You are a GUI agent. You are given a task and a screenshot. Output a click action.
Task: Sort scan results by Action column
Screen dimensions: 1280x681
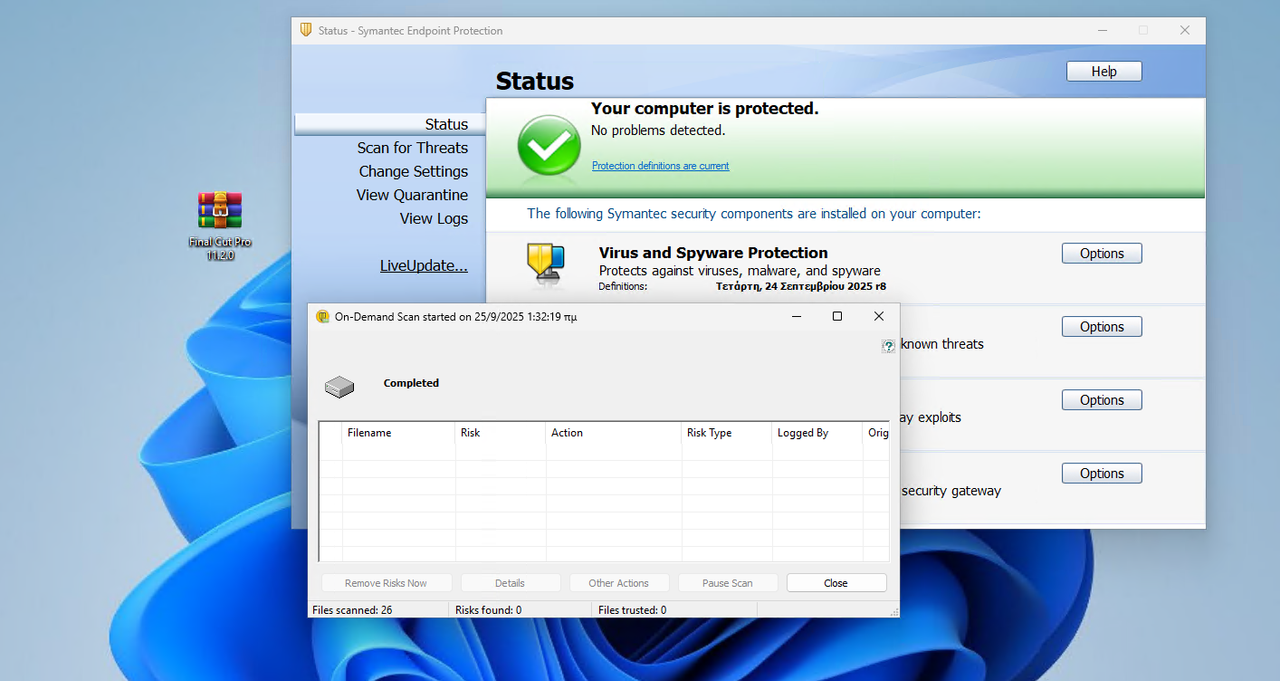pos(614,433)
